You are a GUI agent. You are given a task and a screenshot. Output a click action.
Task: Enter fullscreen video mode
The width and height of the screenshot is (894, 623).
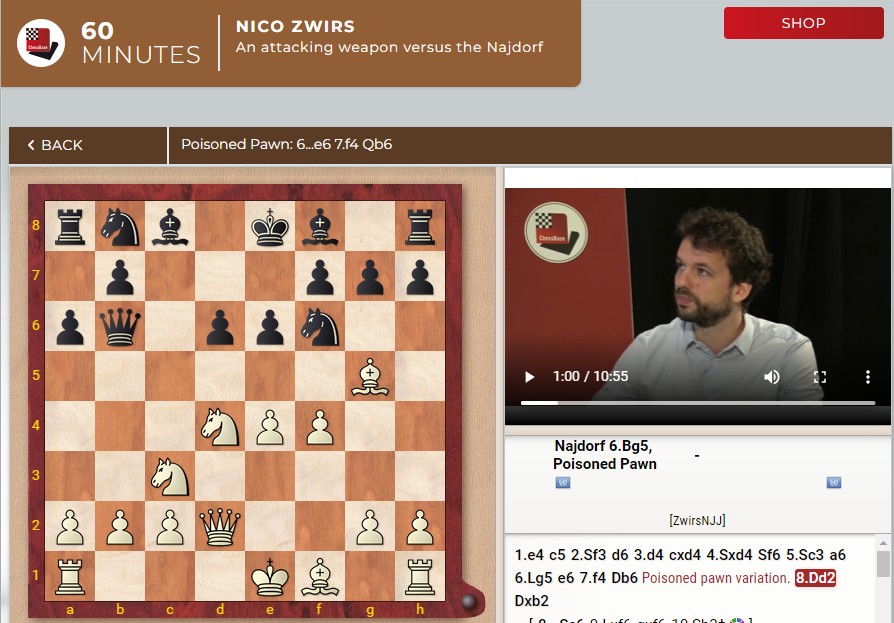pos(820,377)
